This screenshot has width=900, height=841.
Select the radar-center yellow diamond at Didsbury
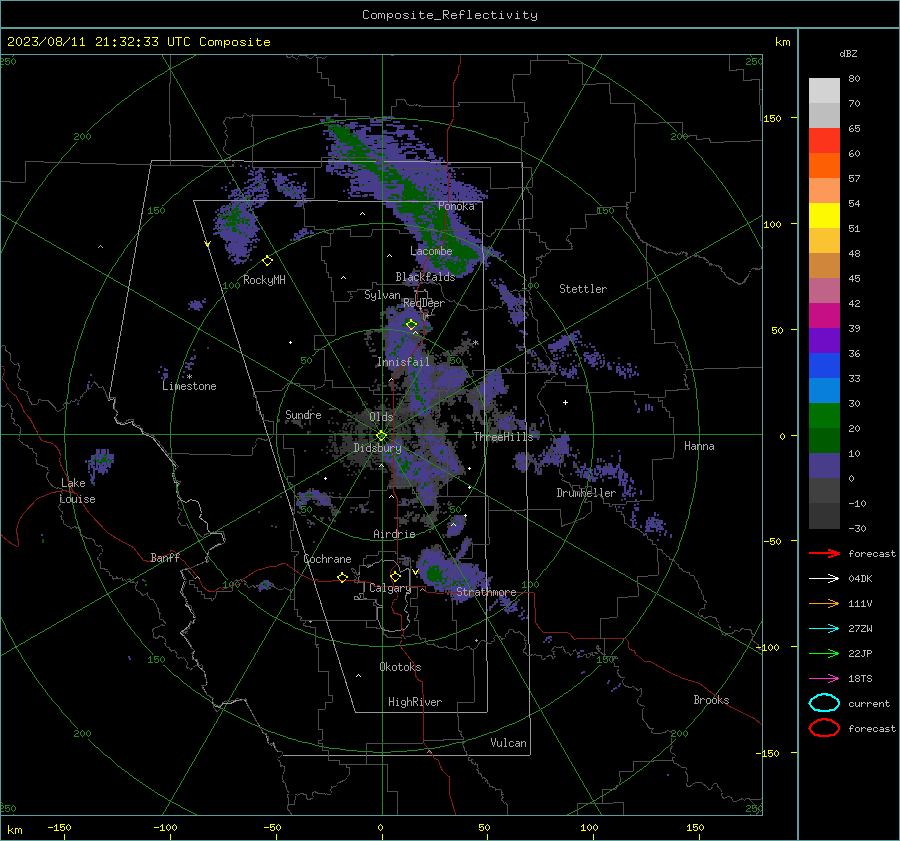(382, 436)
